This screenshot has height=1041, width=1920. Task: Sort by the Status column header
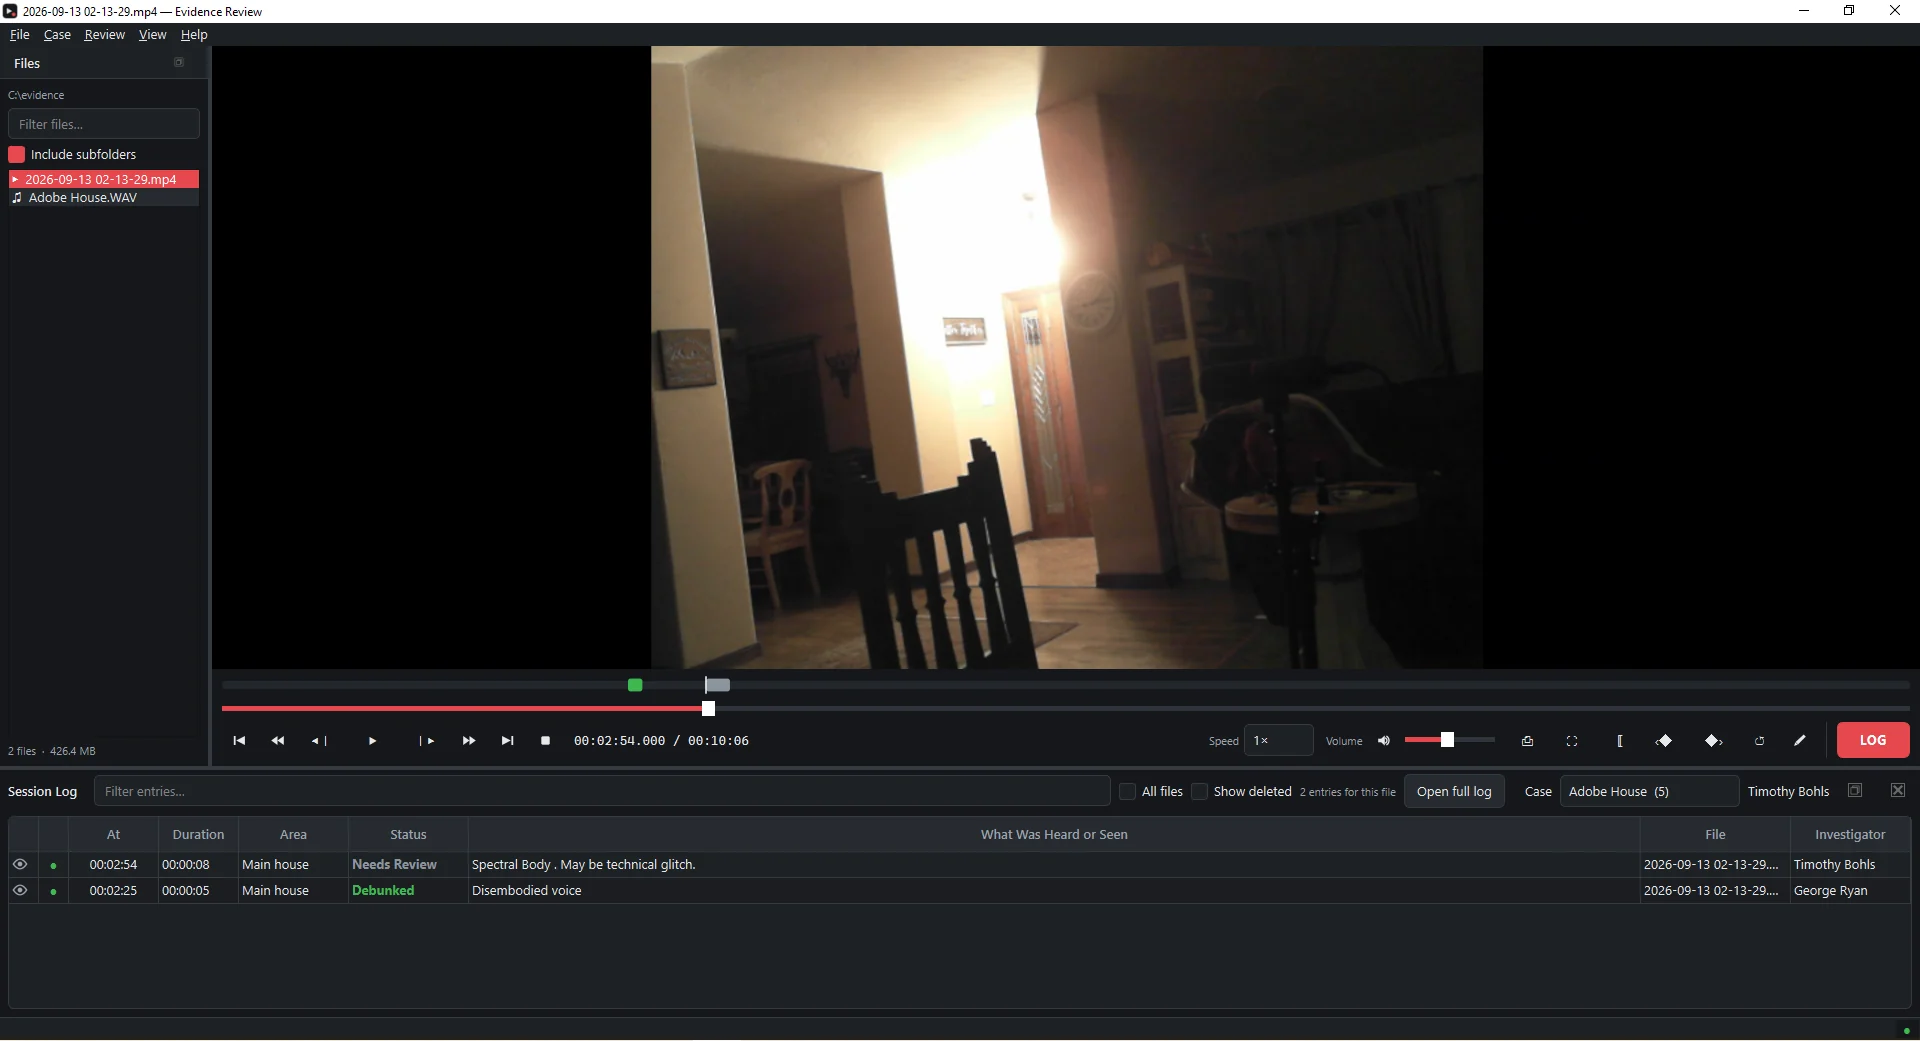click(x=408, y=834)
